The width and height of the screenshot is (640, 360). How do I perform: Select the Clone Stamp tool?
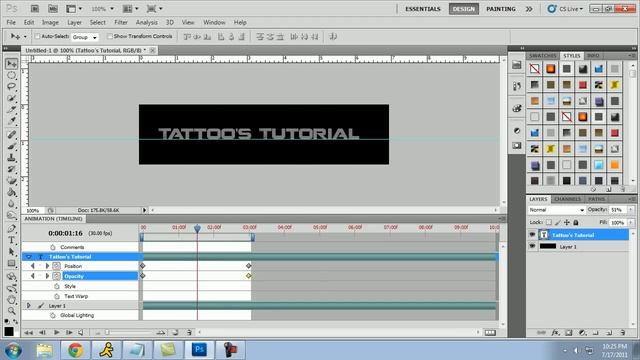pos(11,158)
